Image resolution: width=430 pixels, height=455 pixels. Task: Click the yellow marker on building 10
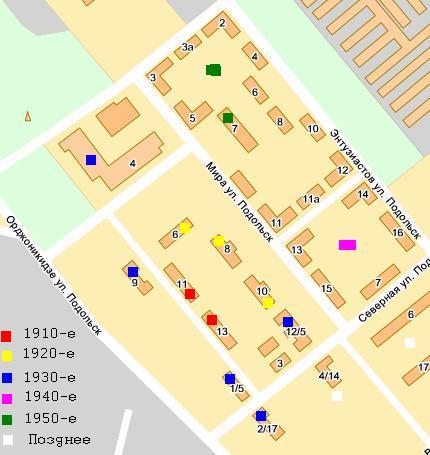268,303
